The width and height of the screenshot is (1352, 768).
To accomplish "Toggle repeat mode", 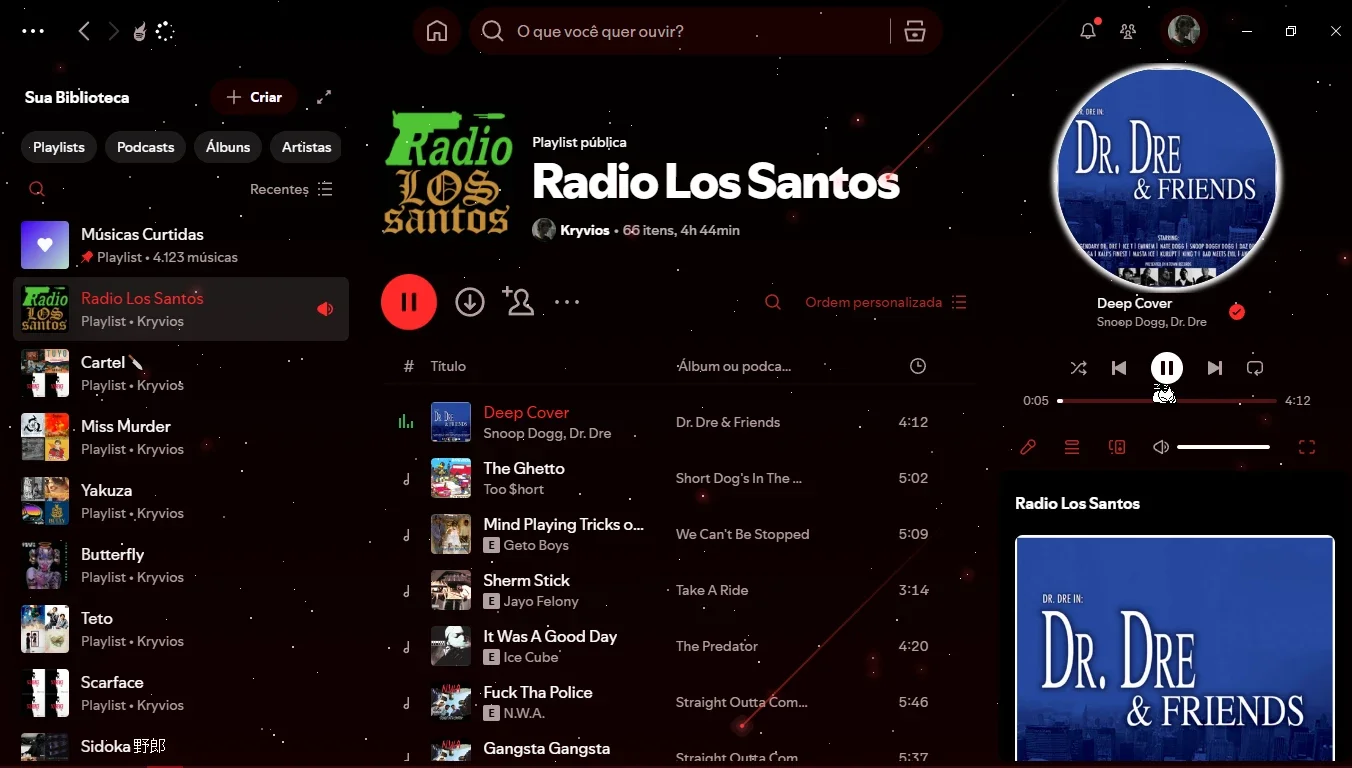I will (1255, 368).
